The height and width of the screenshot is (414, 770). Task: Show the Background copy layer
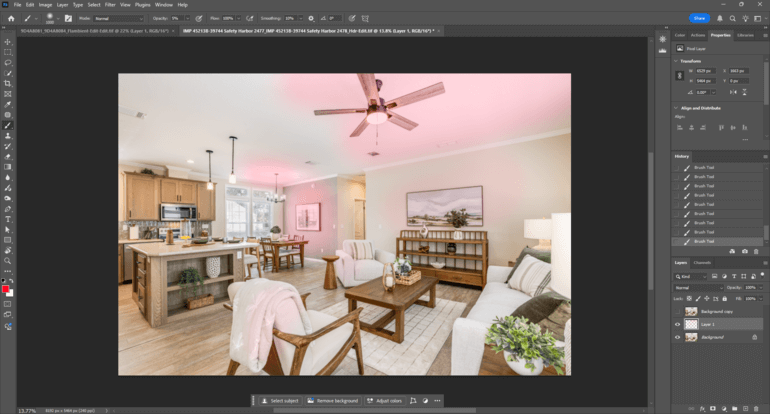678,311
